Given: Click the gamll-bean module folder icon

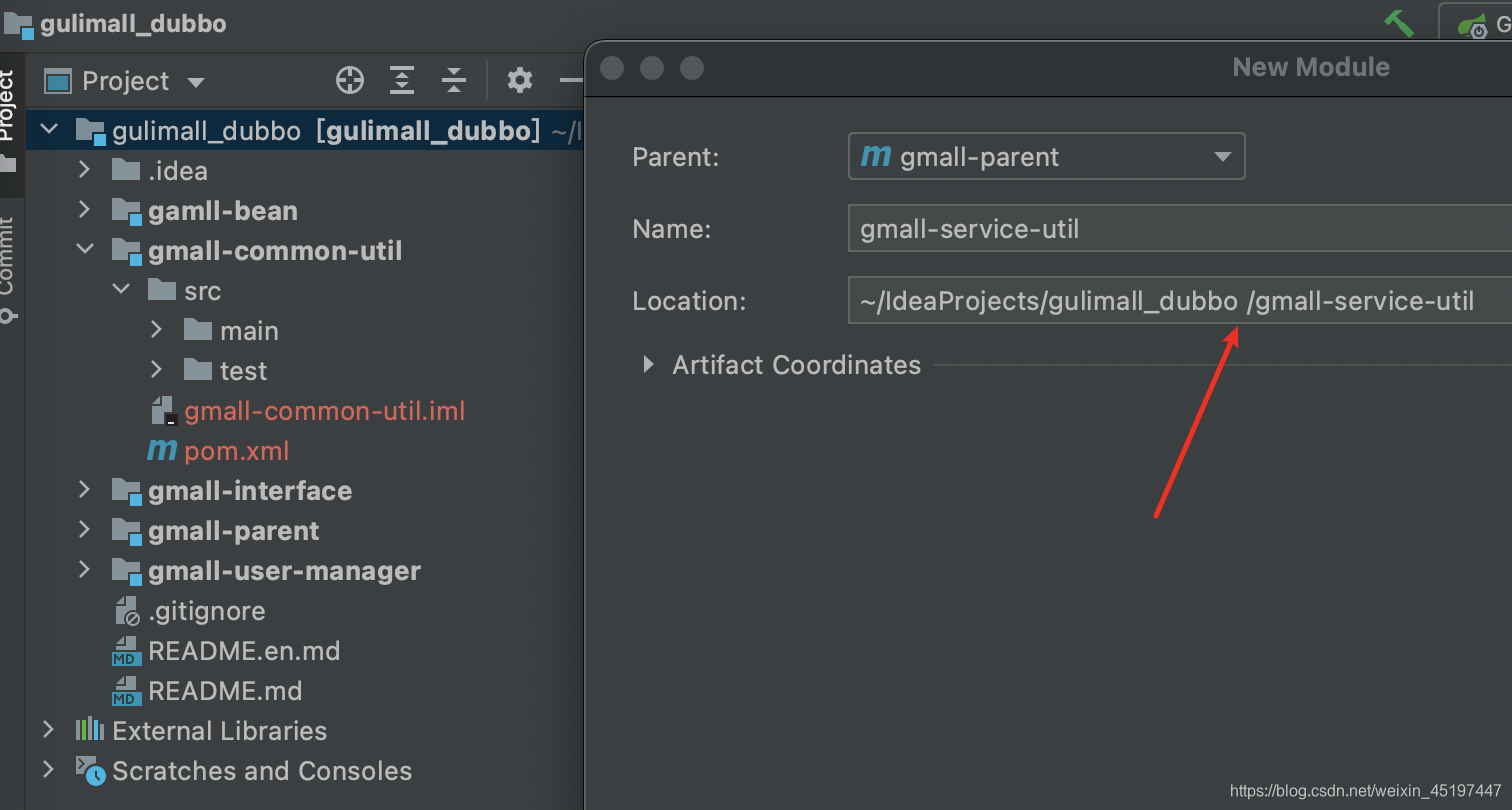Looking at the screenshot, I should (x=126, y=211).
